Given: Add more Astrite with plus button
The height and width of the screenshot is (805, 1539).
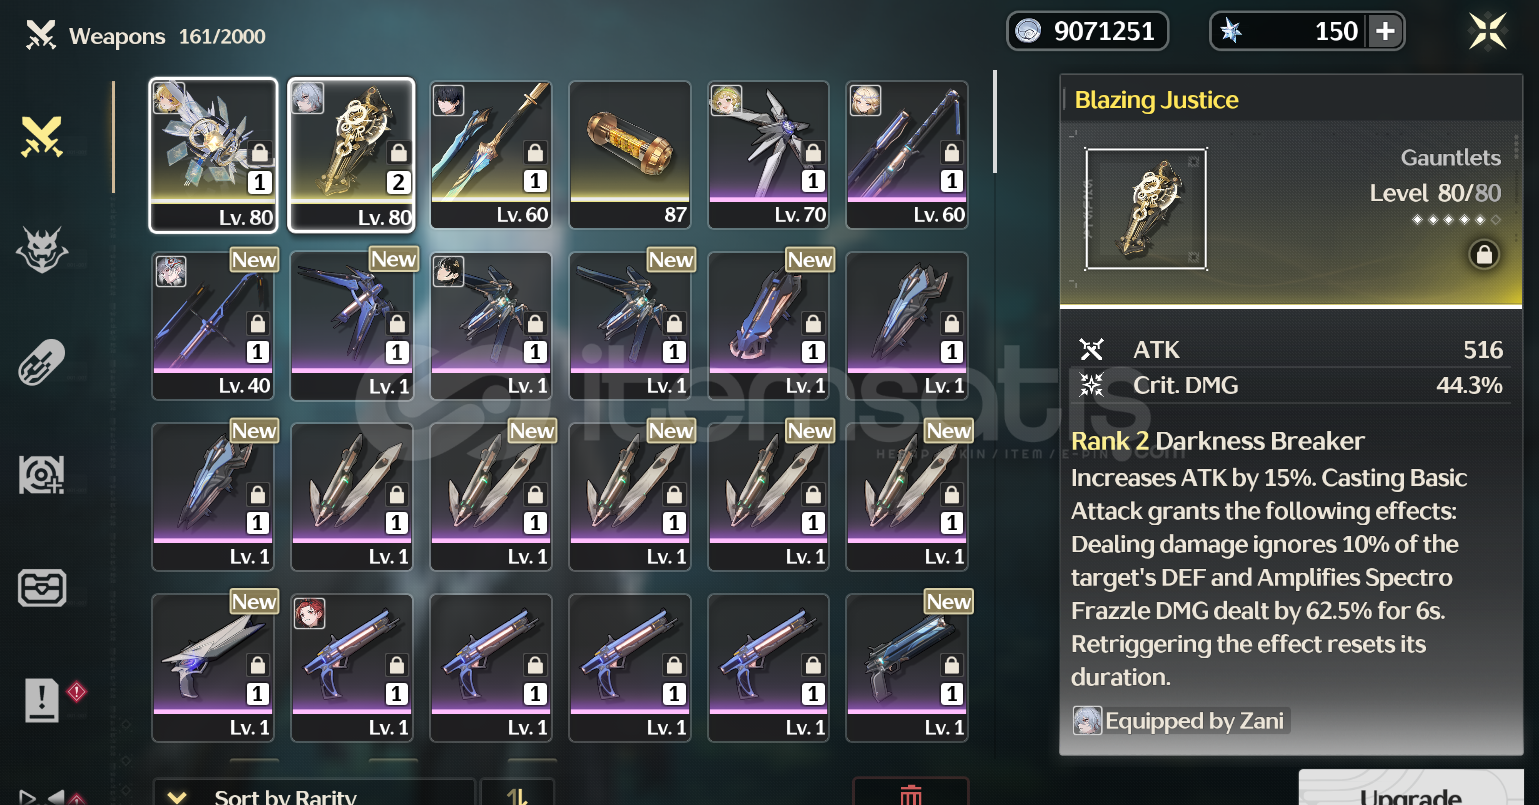Looking at the screenshot, I should tap(1385, 32).
